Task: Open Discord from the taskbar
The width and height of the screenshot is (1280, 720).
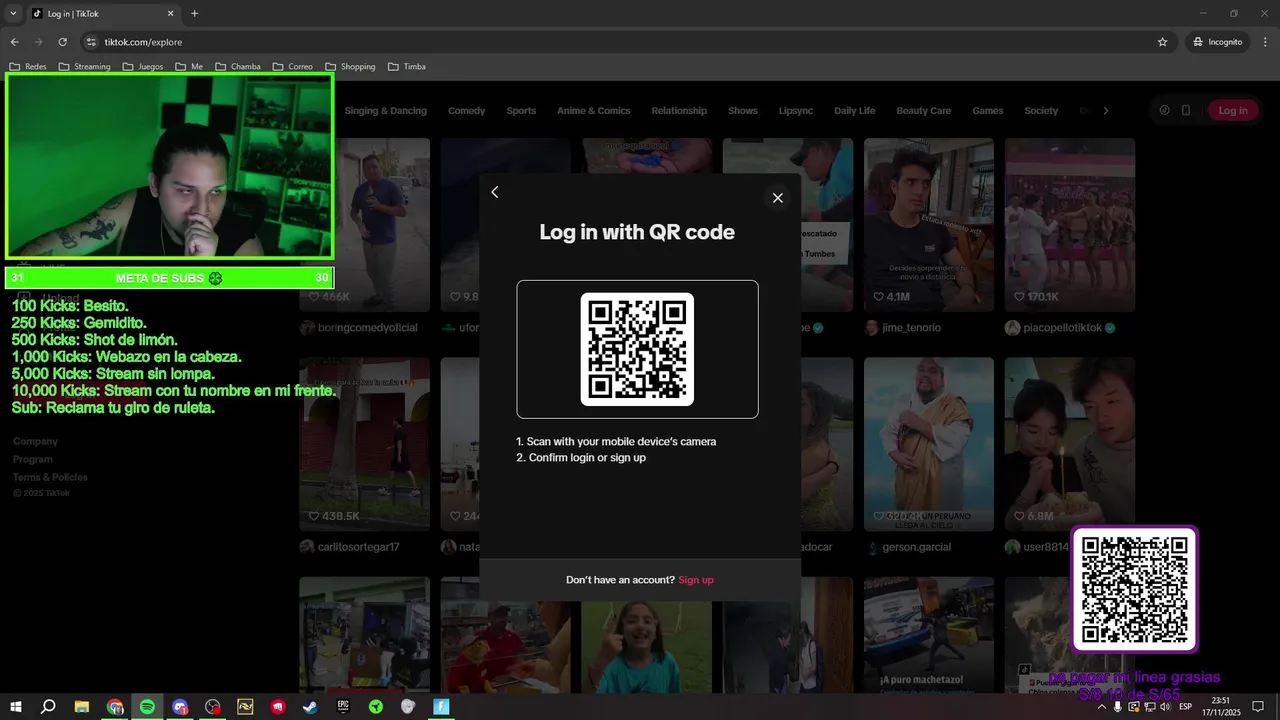Action: [180, 707]
